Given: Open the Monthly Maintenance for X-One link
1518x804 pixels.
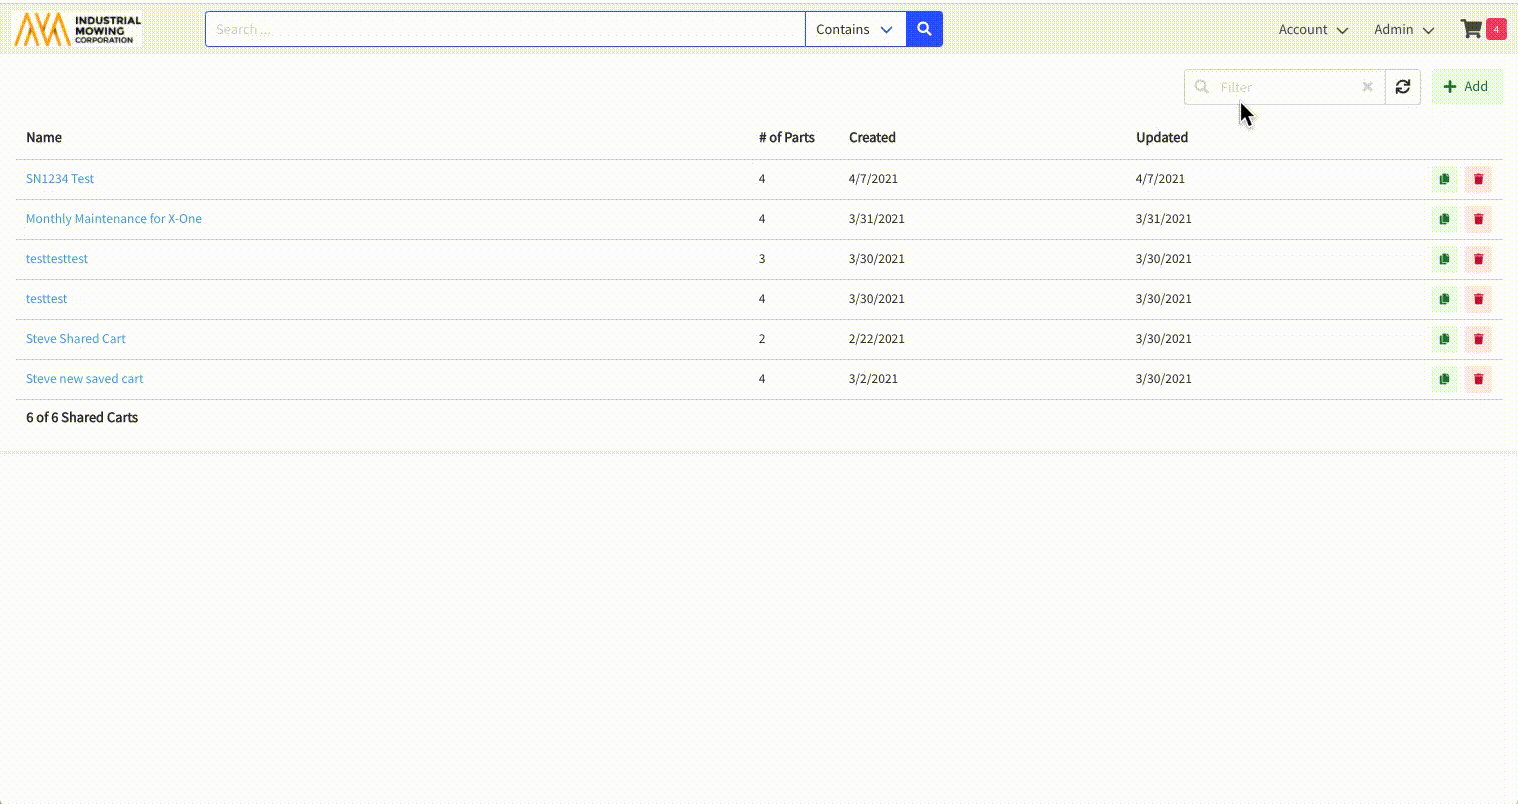Looking at the screenshot, I should click(114, 219).
